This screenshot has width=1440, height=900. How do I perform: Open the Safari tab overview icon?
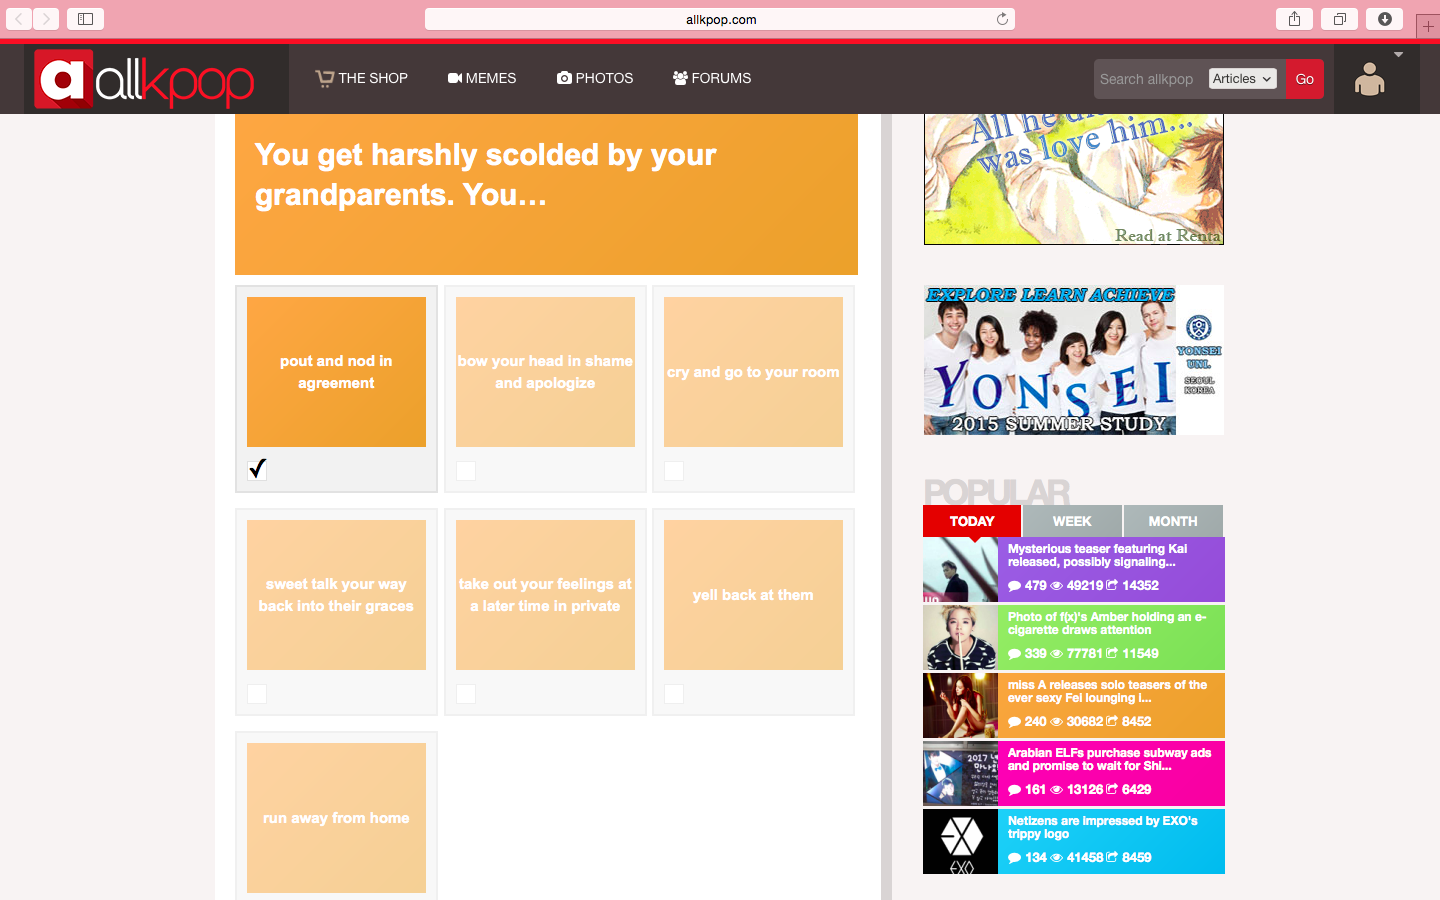point(1339,19)
